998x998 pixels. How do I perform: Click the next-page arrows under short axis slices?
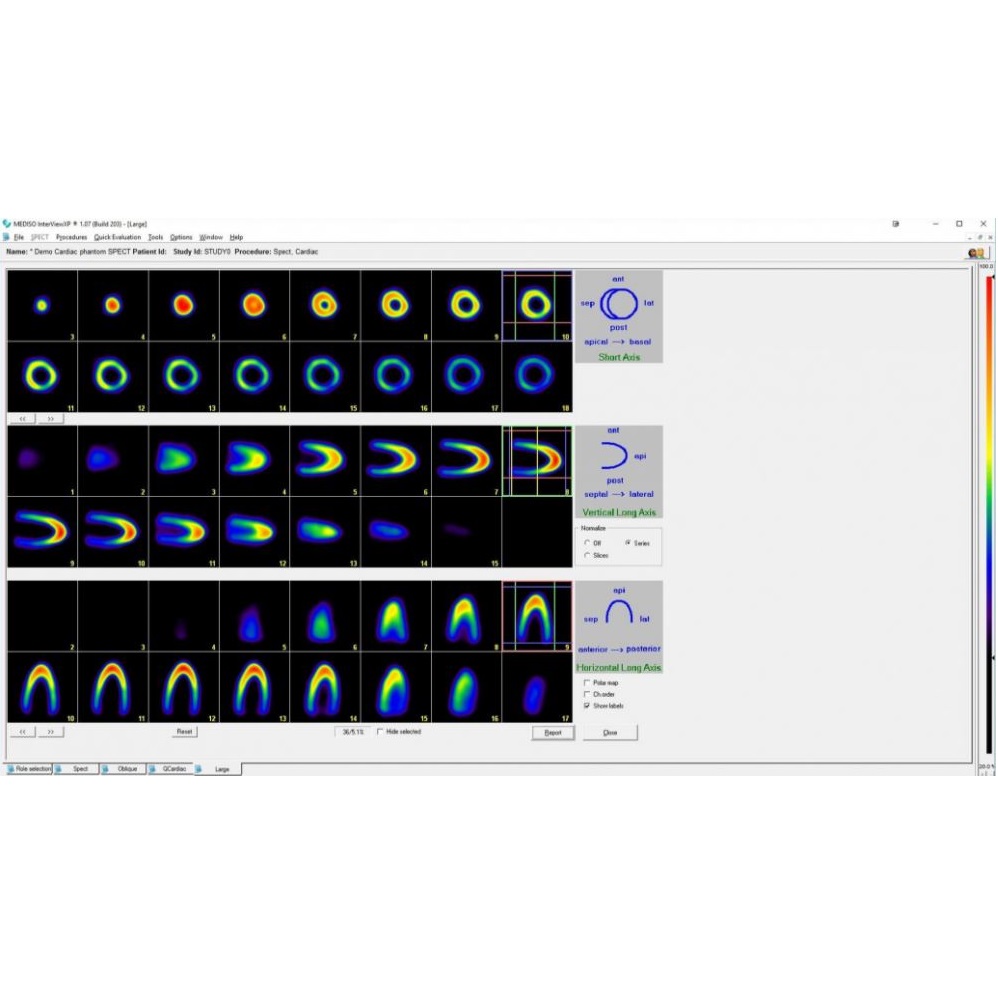[51, 419]
